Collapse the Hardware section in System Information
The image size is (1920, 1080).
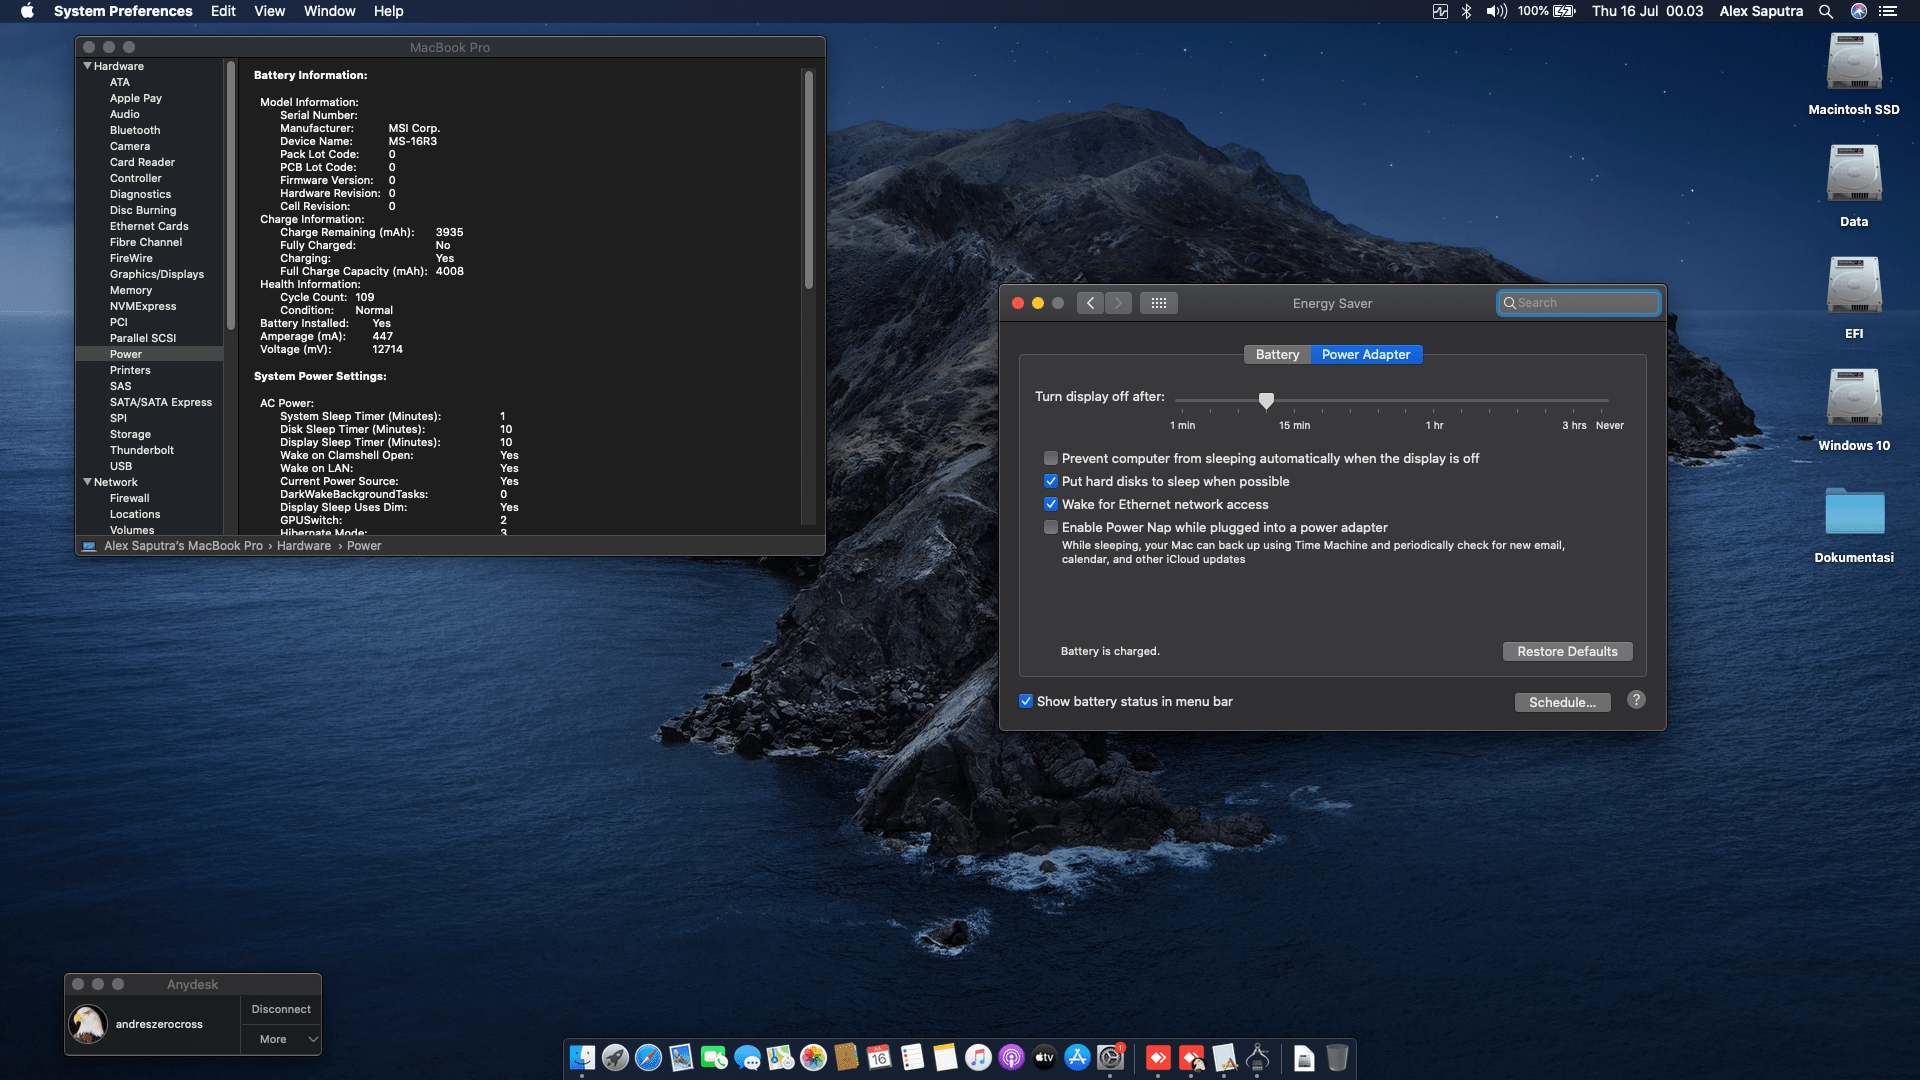(88, 65)
